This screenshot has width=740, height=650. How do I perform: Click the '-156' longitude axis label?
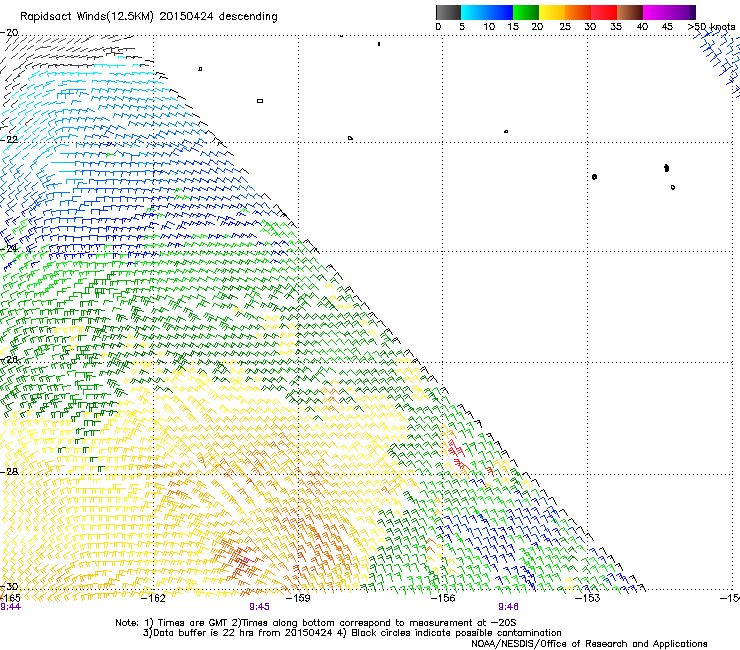coord(443,598)
